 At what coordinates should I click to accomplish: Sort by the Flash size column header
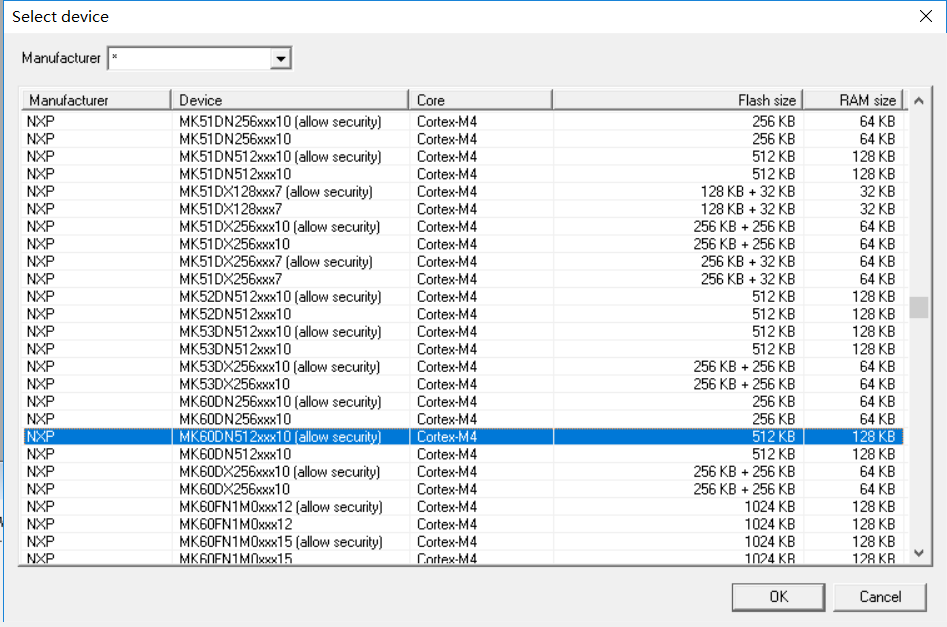[678, 100]
